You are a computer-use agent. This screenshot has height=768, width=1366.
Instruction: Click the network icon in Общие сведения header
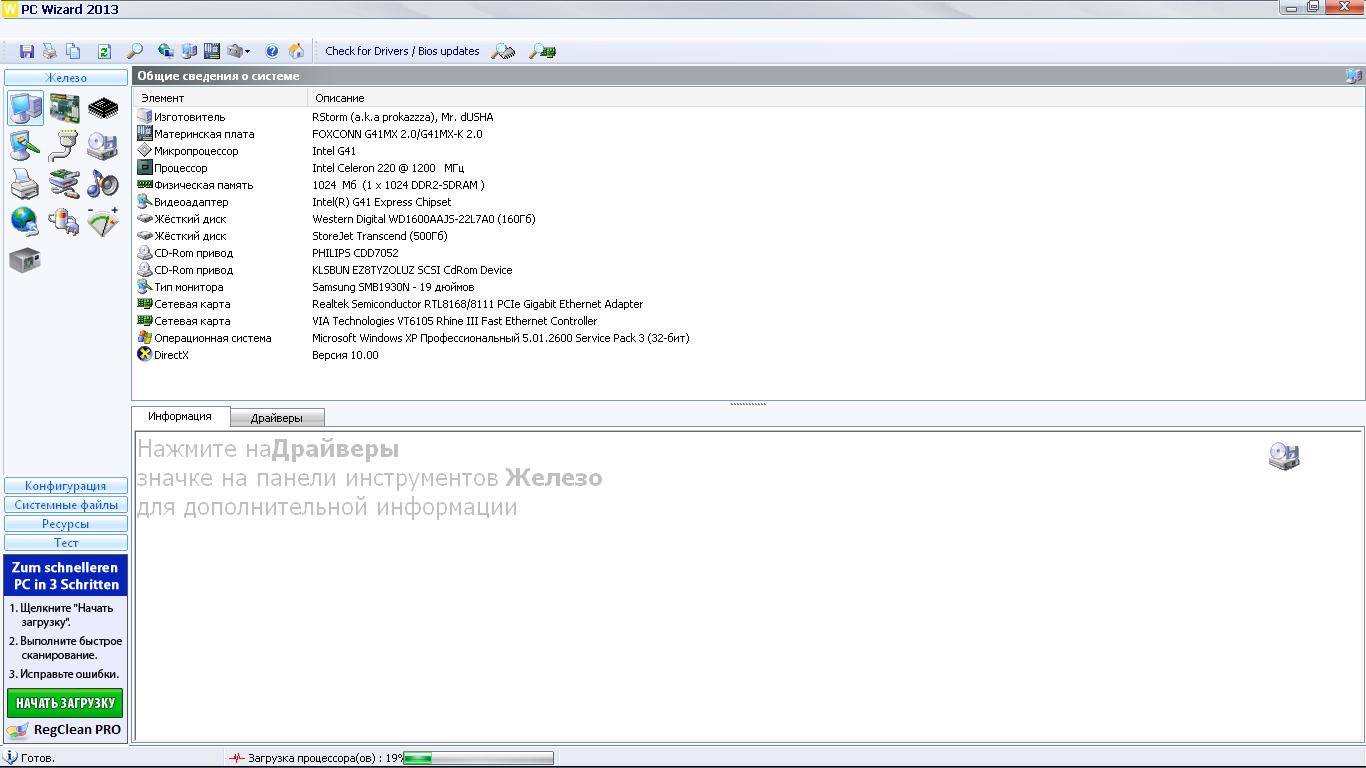tap(1354, 76)
